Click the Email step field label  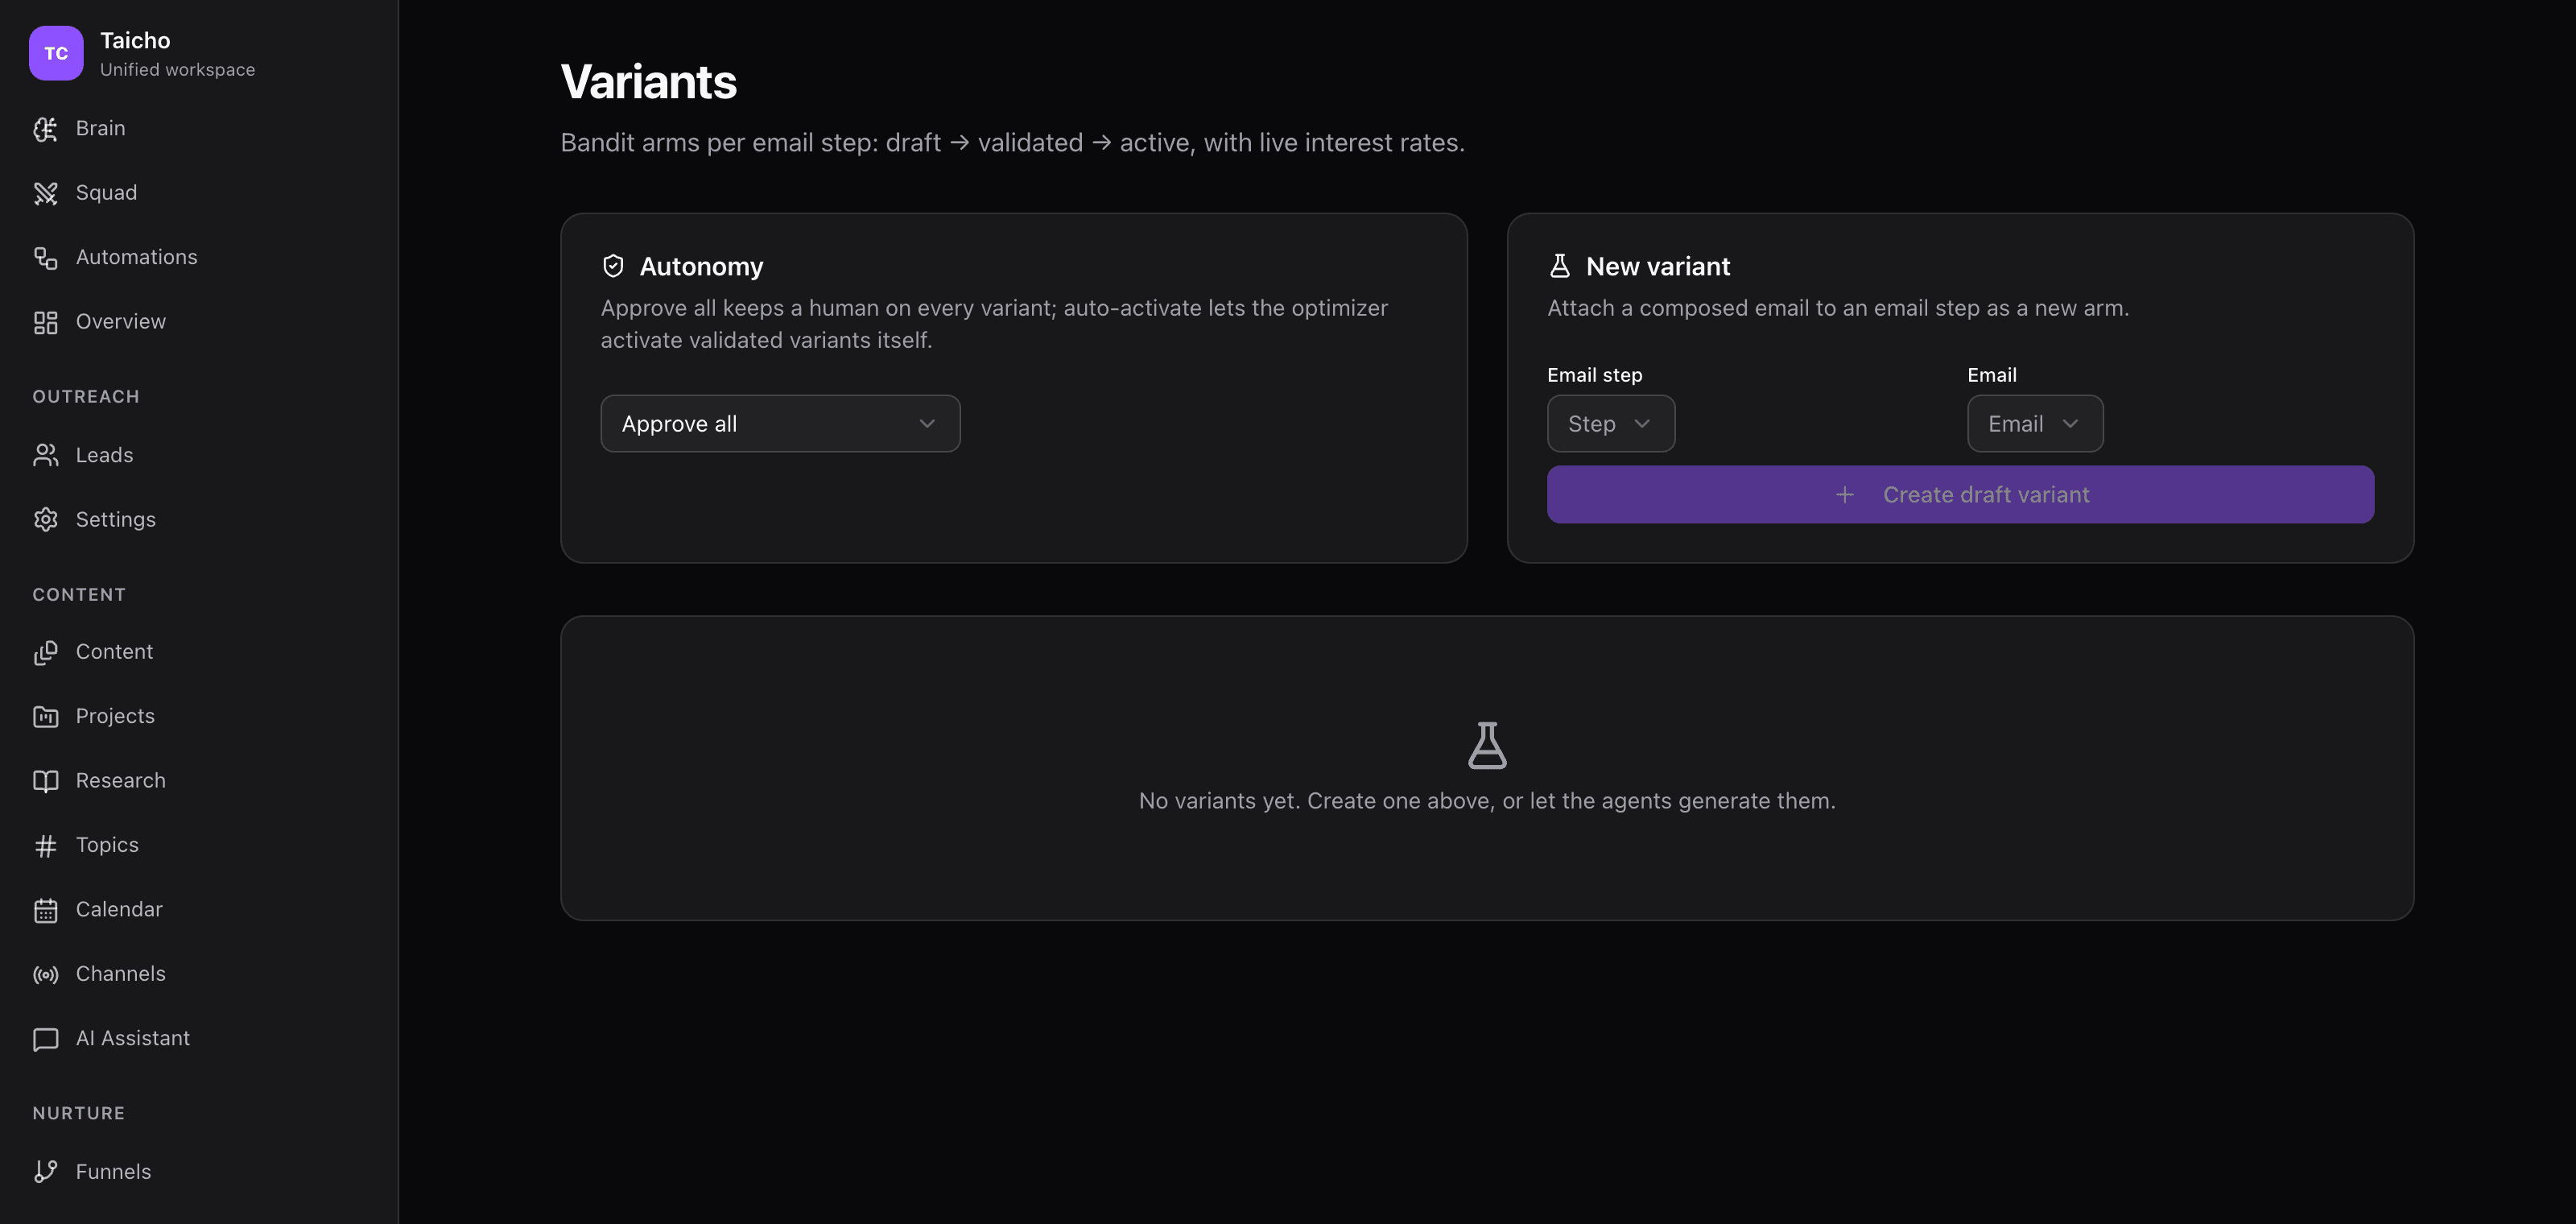[x=1594, y=375]
